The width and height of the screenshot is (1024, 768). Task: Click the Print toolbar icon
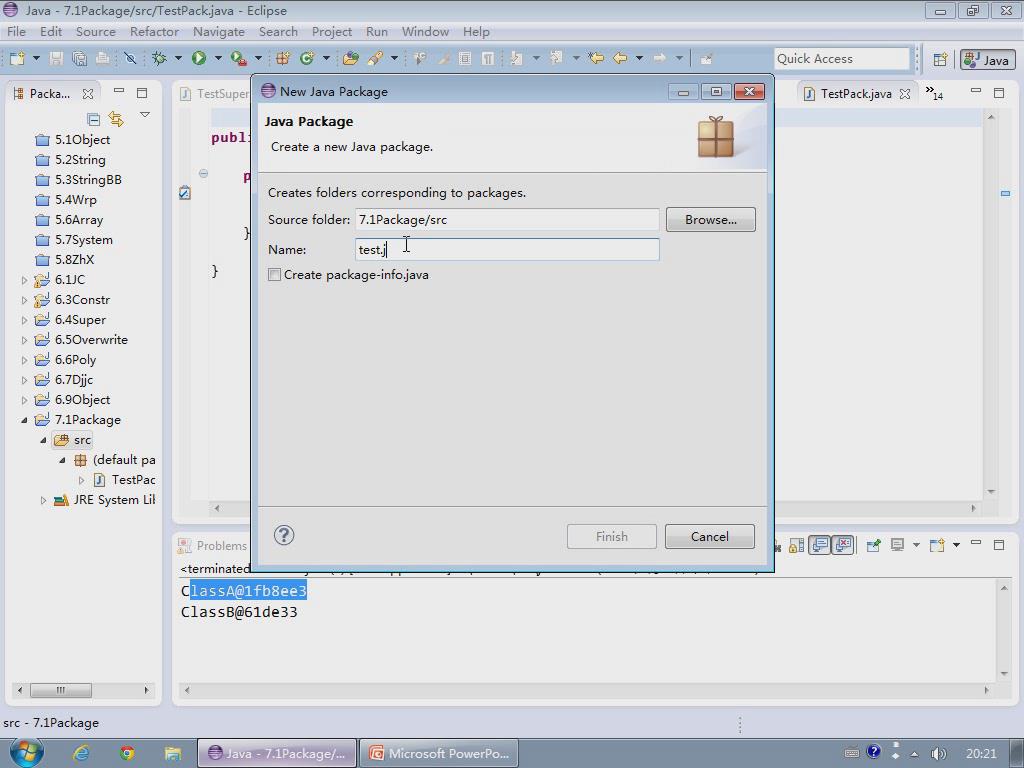pos(103,59)
